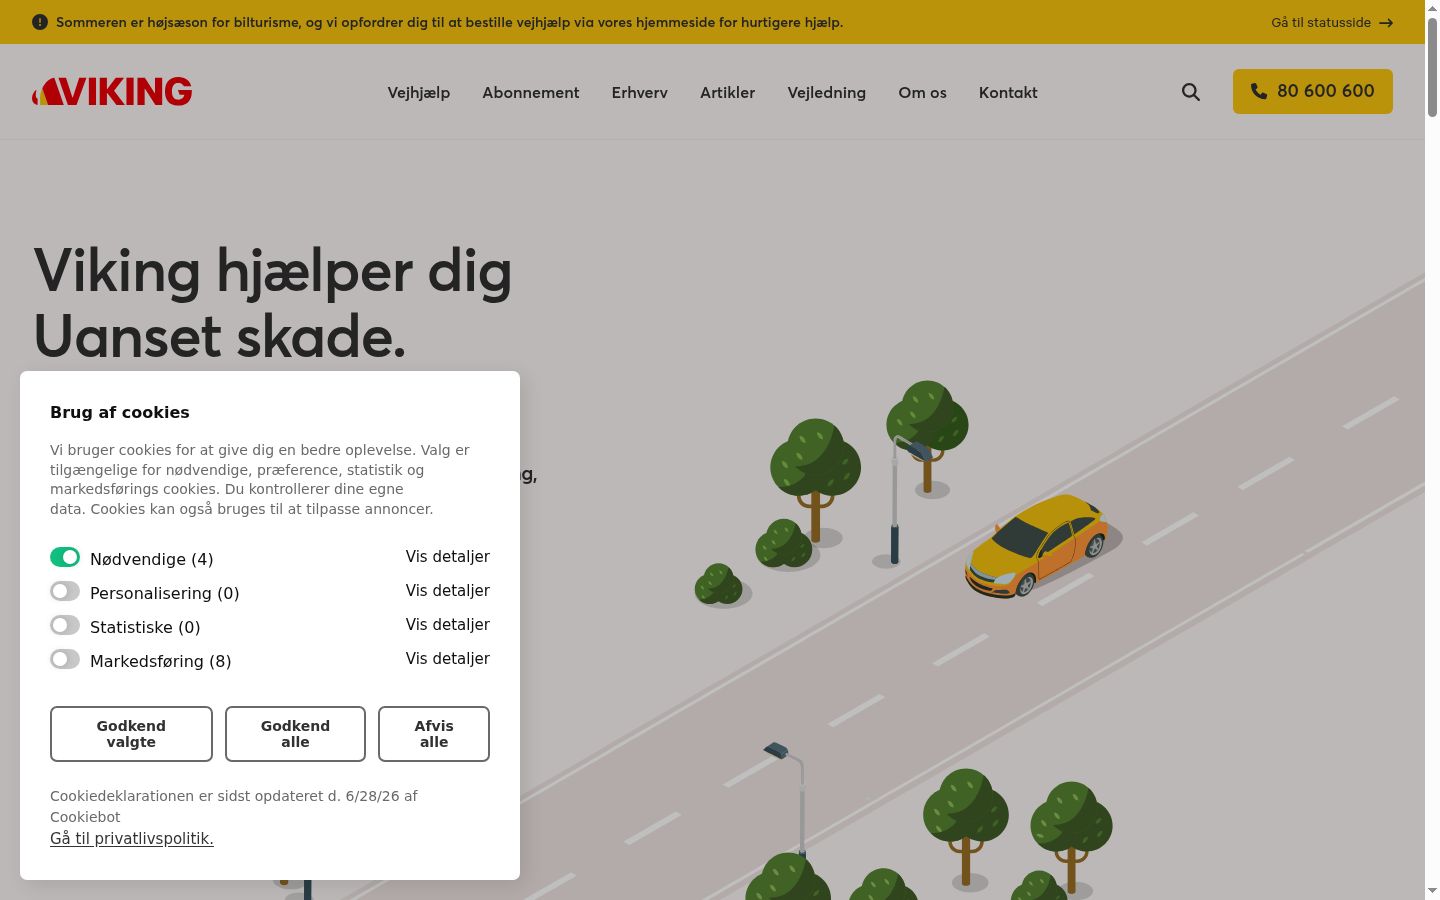Open the Kontakt page
The image size is (1440, 900).
tap(1008, 92)
